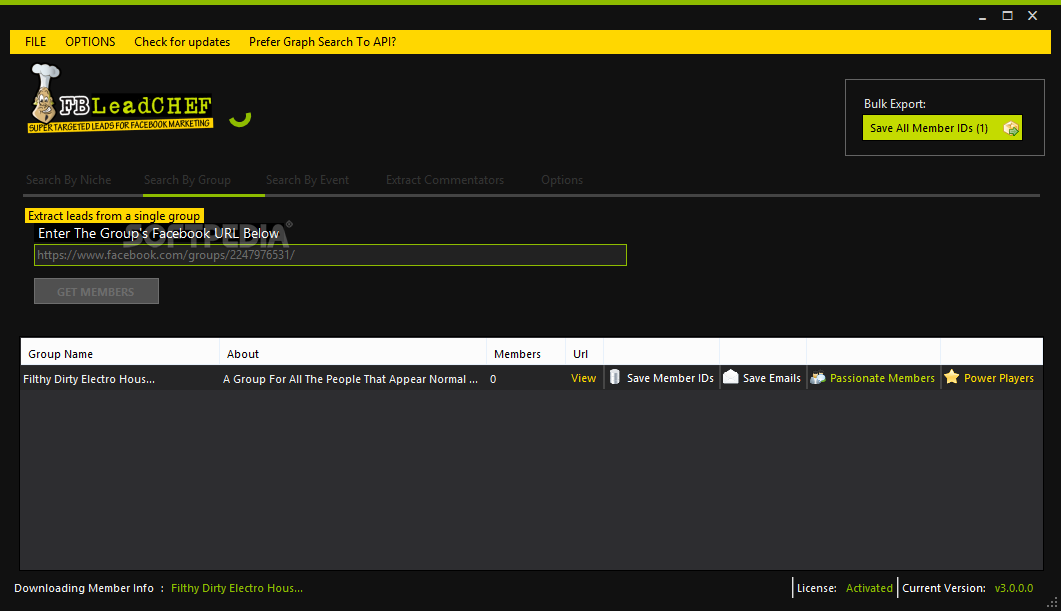Click the Bulk Export label

coord(895,104)
